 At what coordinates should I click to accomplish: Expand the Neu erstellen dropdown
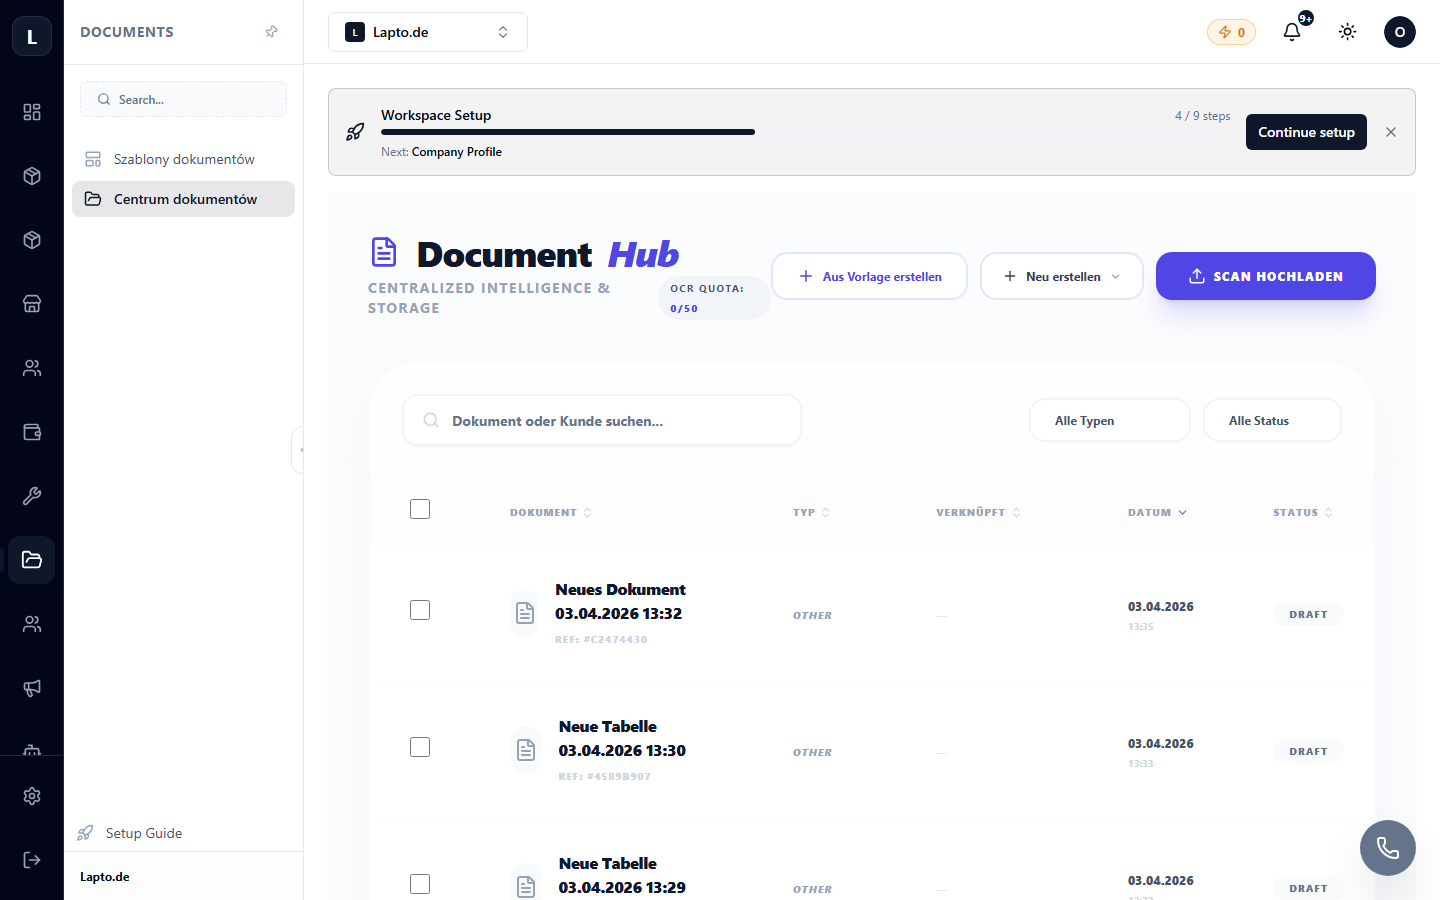coord(1062,276)
